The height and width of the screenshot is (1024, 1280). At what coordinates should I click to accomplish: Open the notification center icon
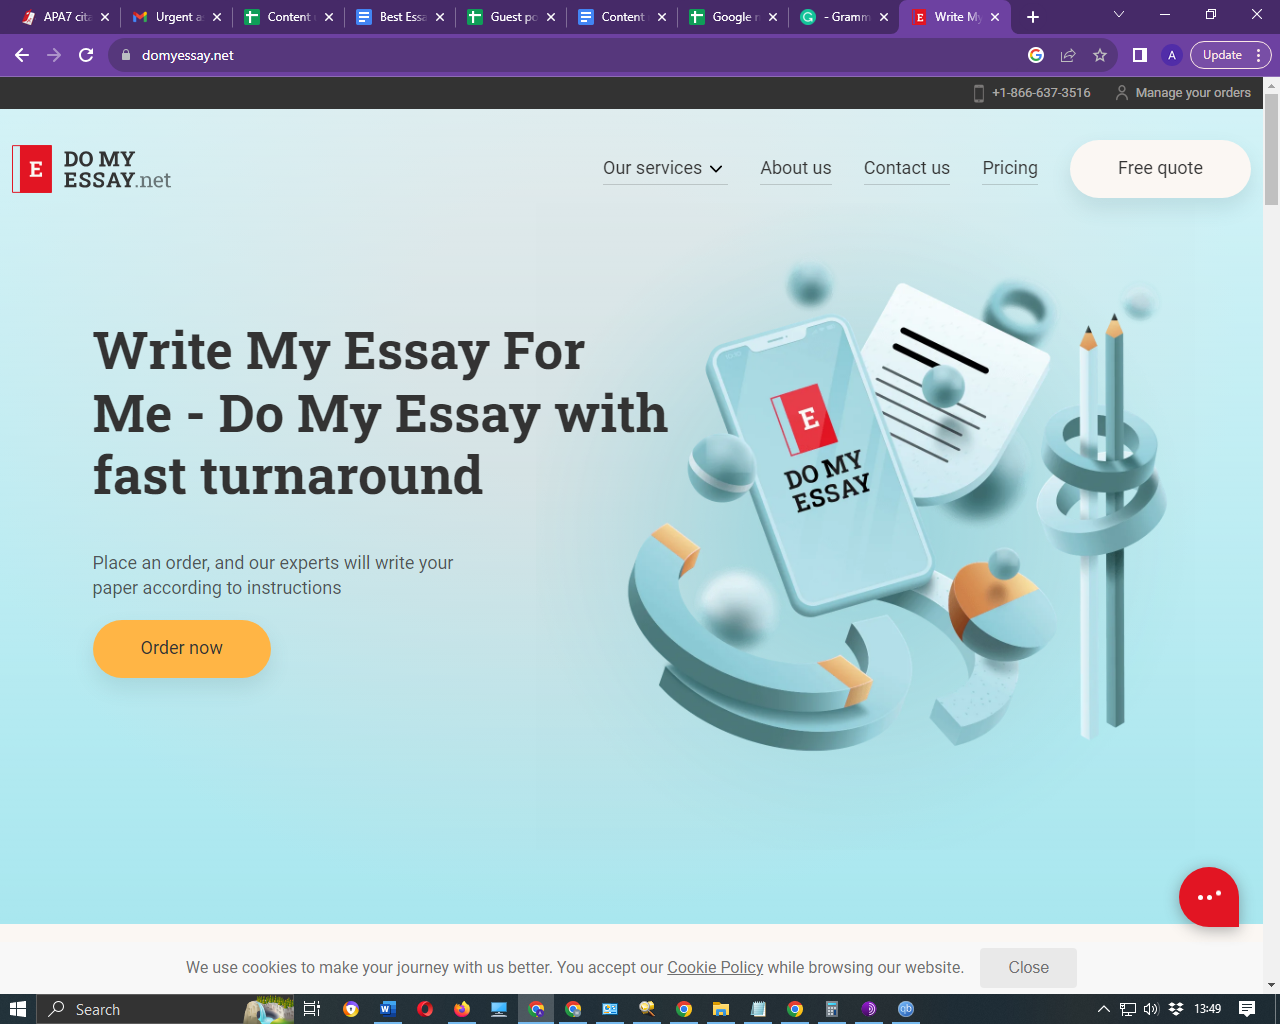point(1247,1009)
